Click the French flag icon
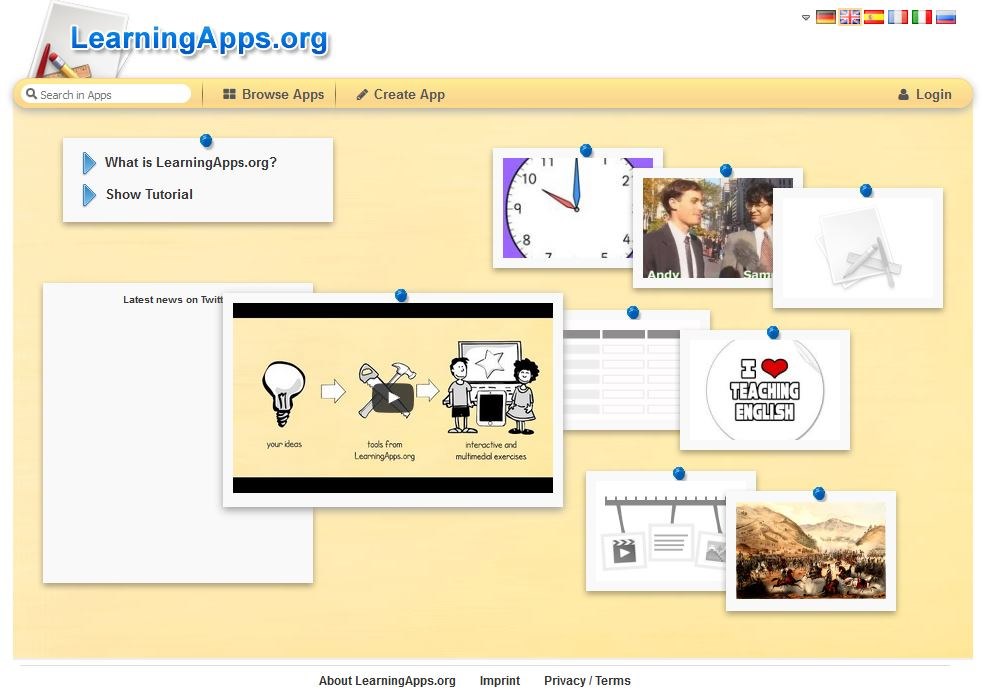Image resolution: width=987 pixels, height=699 pixels. 898,17
